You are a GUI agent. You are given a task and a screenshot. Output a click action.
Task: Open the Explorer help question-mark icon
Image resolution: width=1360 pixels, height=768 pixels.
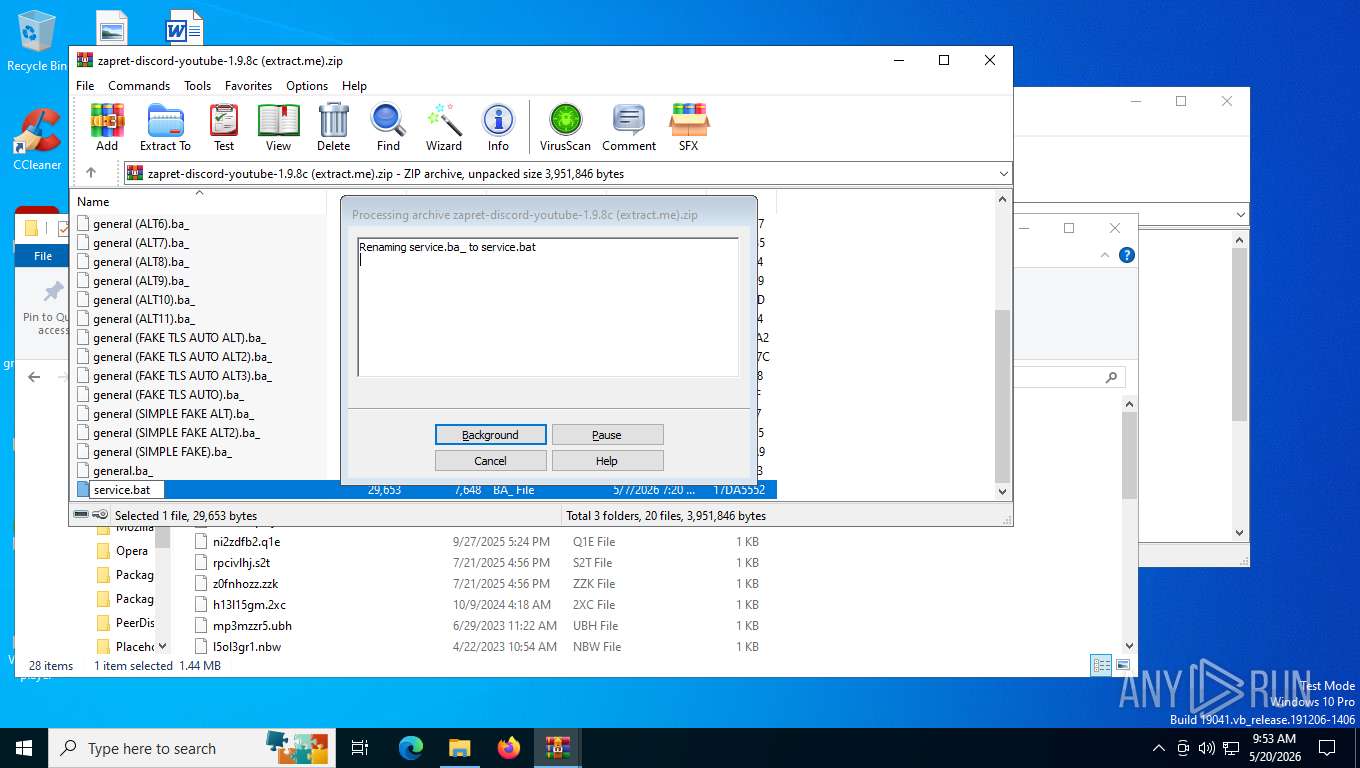pyautogui.click(x=1127, y=256)
